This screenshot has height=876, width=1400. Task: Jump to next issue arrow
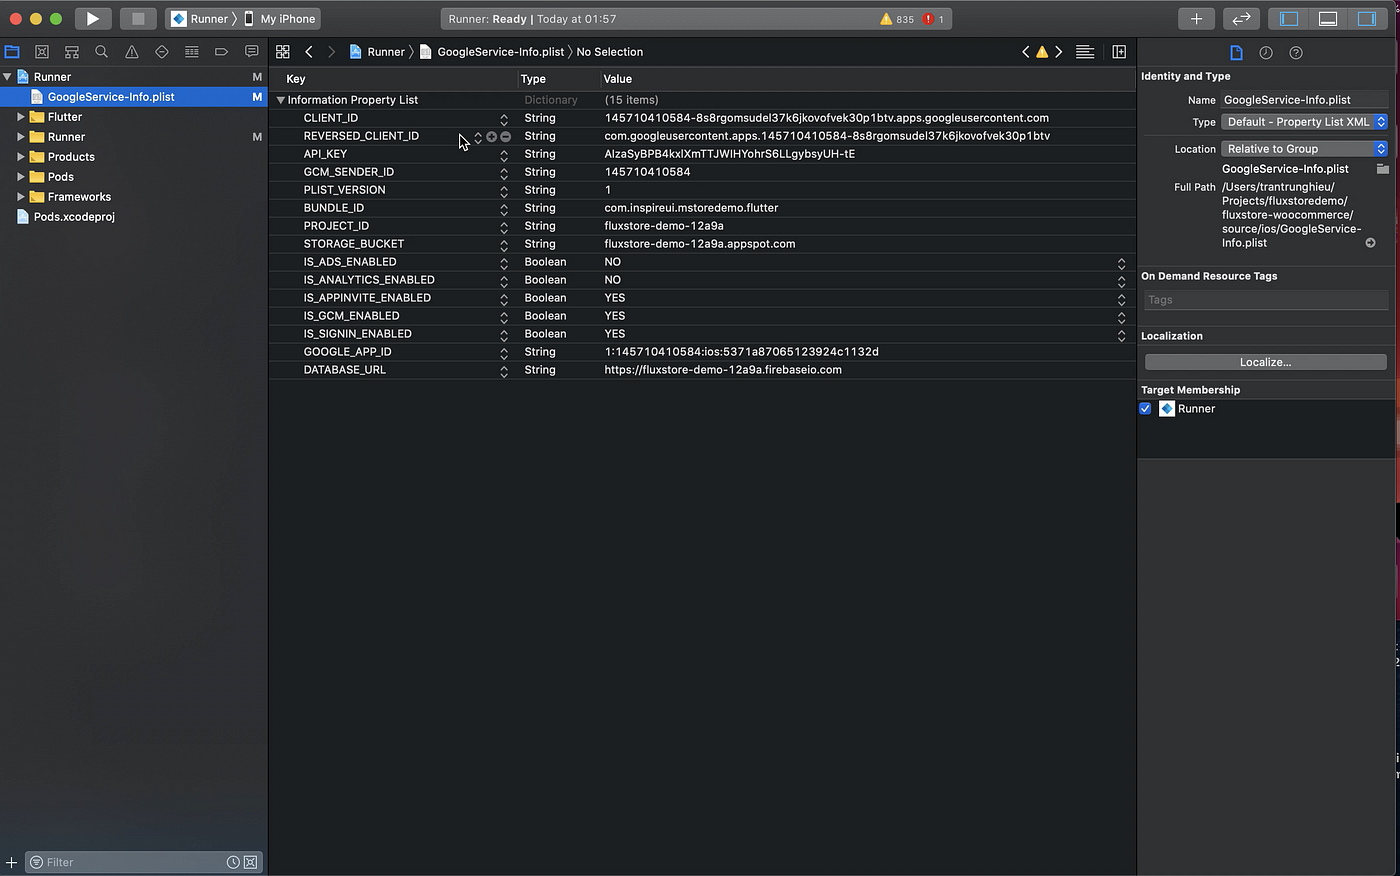point(1059,51)
